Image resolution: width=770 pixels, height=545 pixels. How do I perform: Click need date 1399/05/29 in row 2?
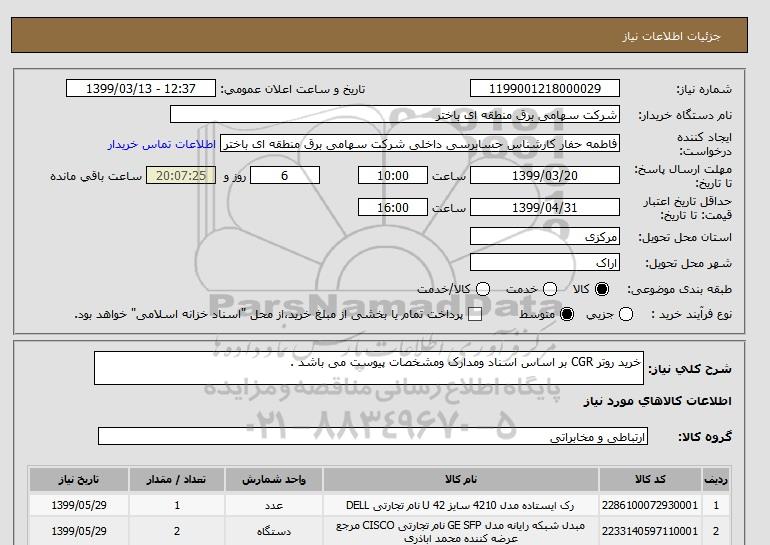[79, 531]
